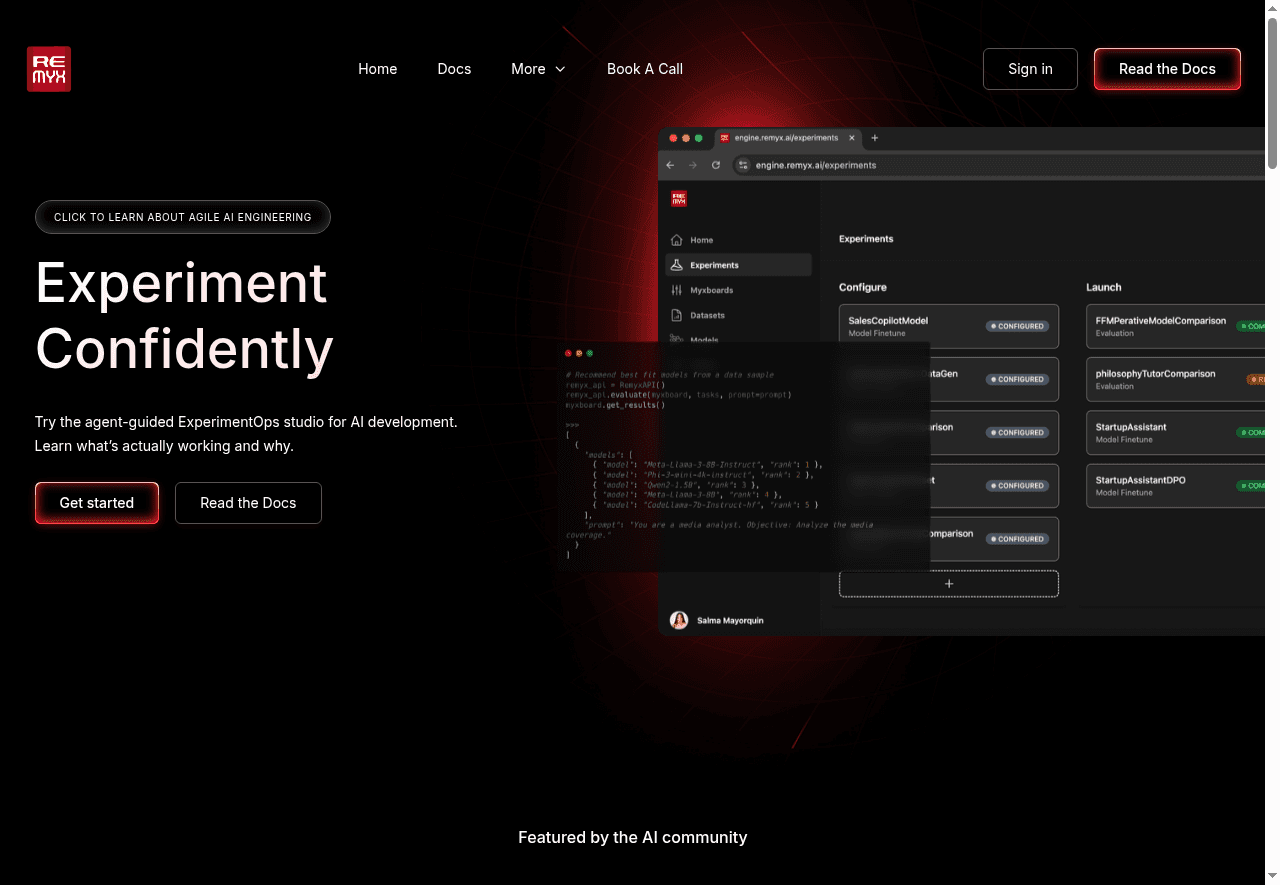This screenshot has height=885, width=1280.
Task: Click the browser reload icon in mockup
Action: click(716, 165)
